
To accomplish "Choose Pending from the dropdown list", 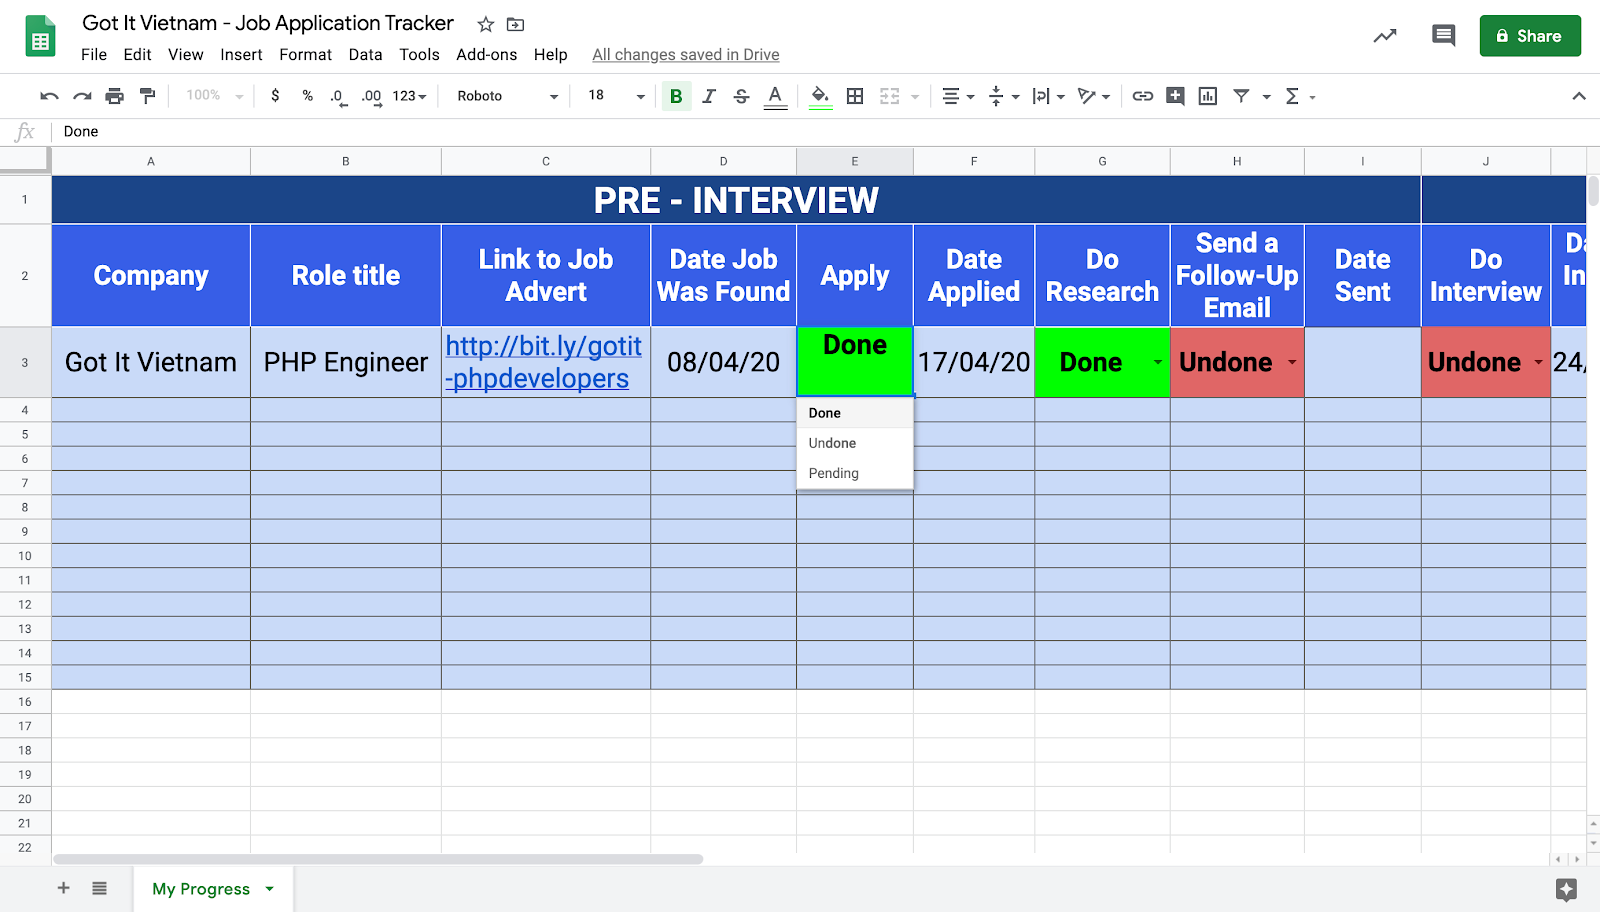I will (x=855, y=473).
